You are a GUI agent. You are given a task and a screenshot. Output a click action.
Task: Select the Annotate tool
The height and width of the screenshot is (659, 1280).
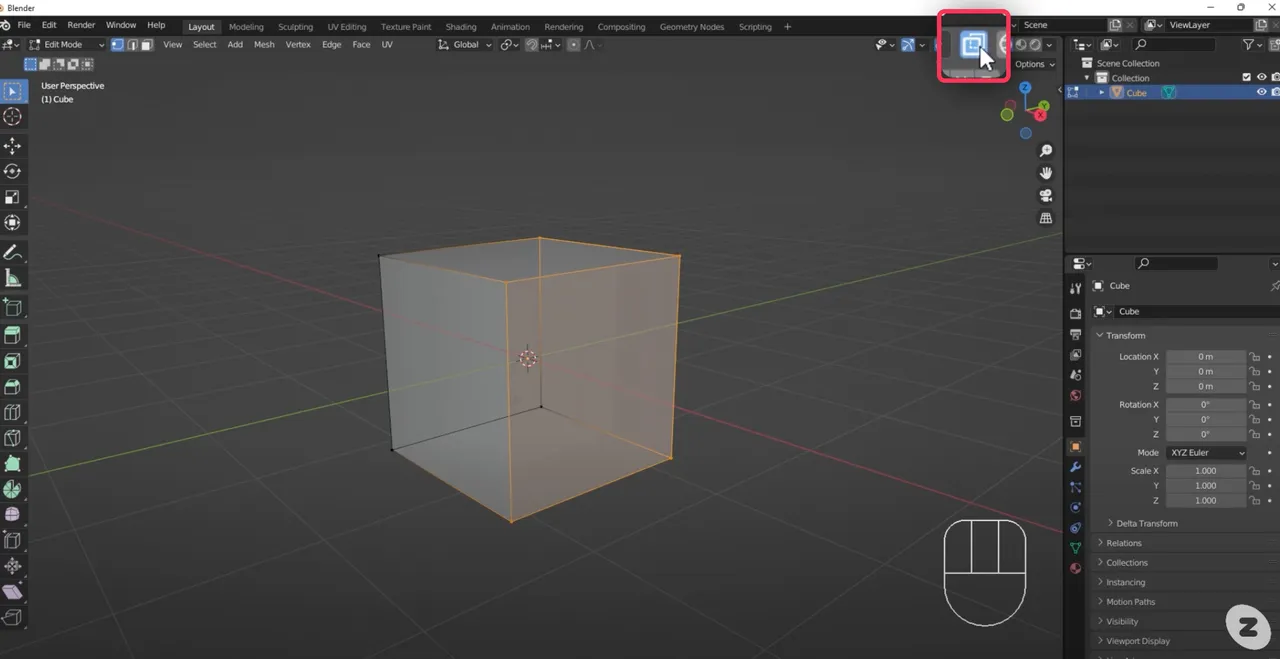(13, 252)
